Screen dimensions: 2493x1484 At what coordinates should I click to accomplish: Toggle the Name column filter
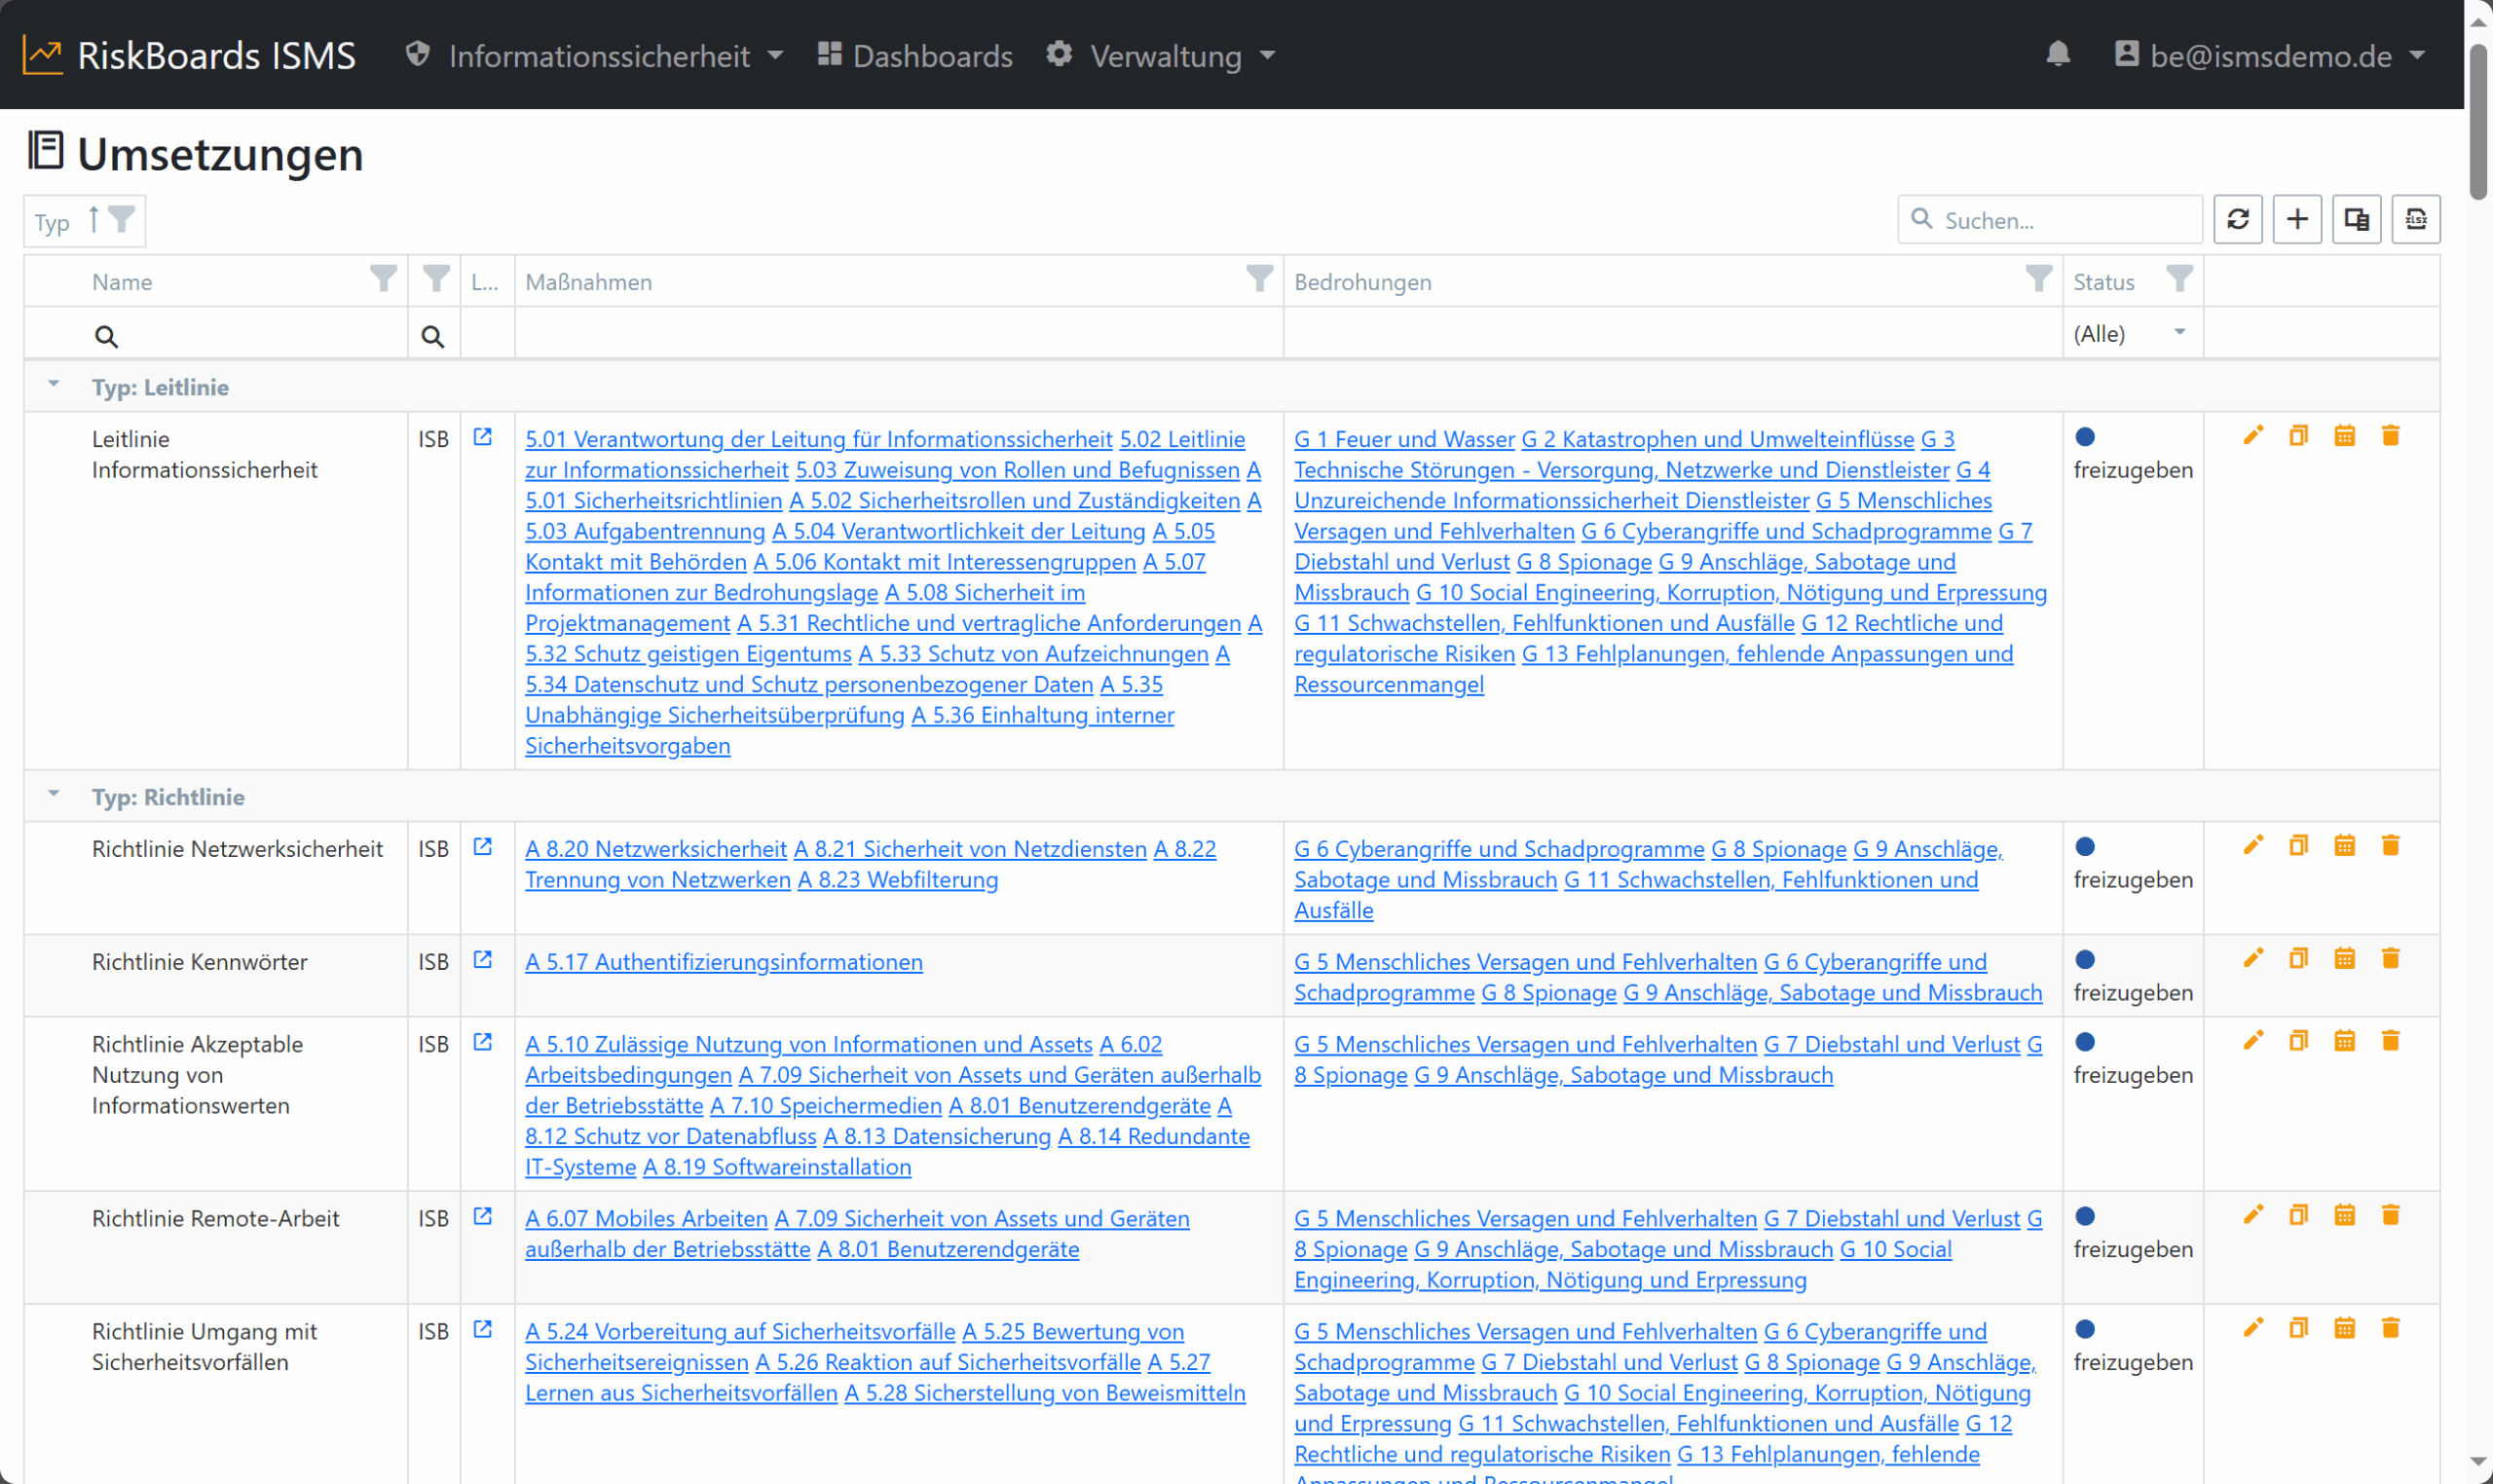pyautogui.click(x=383, y=279)
